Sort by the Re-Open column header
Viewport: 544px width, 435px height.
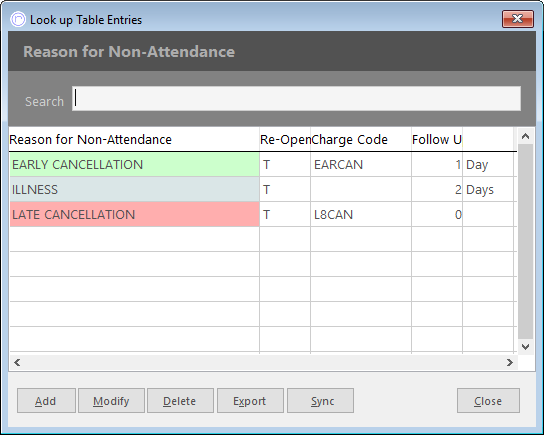click(285, 139)
